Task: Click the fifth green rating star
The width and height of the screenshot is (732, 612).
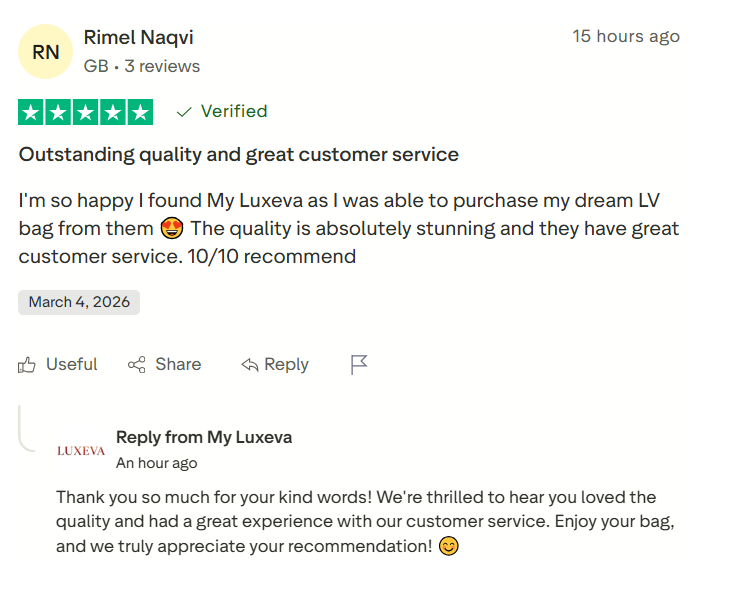Action: pos(141,112)
